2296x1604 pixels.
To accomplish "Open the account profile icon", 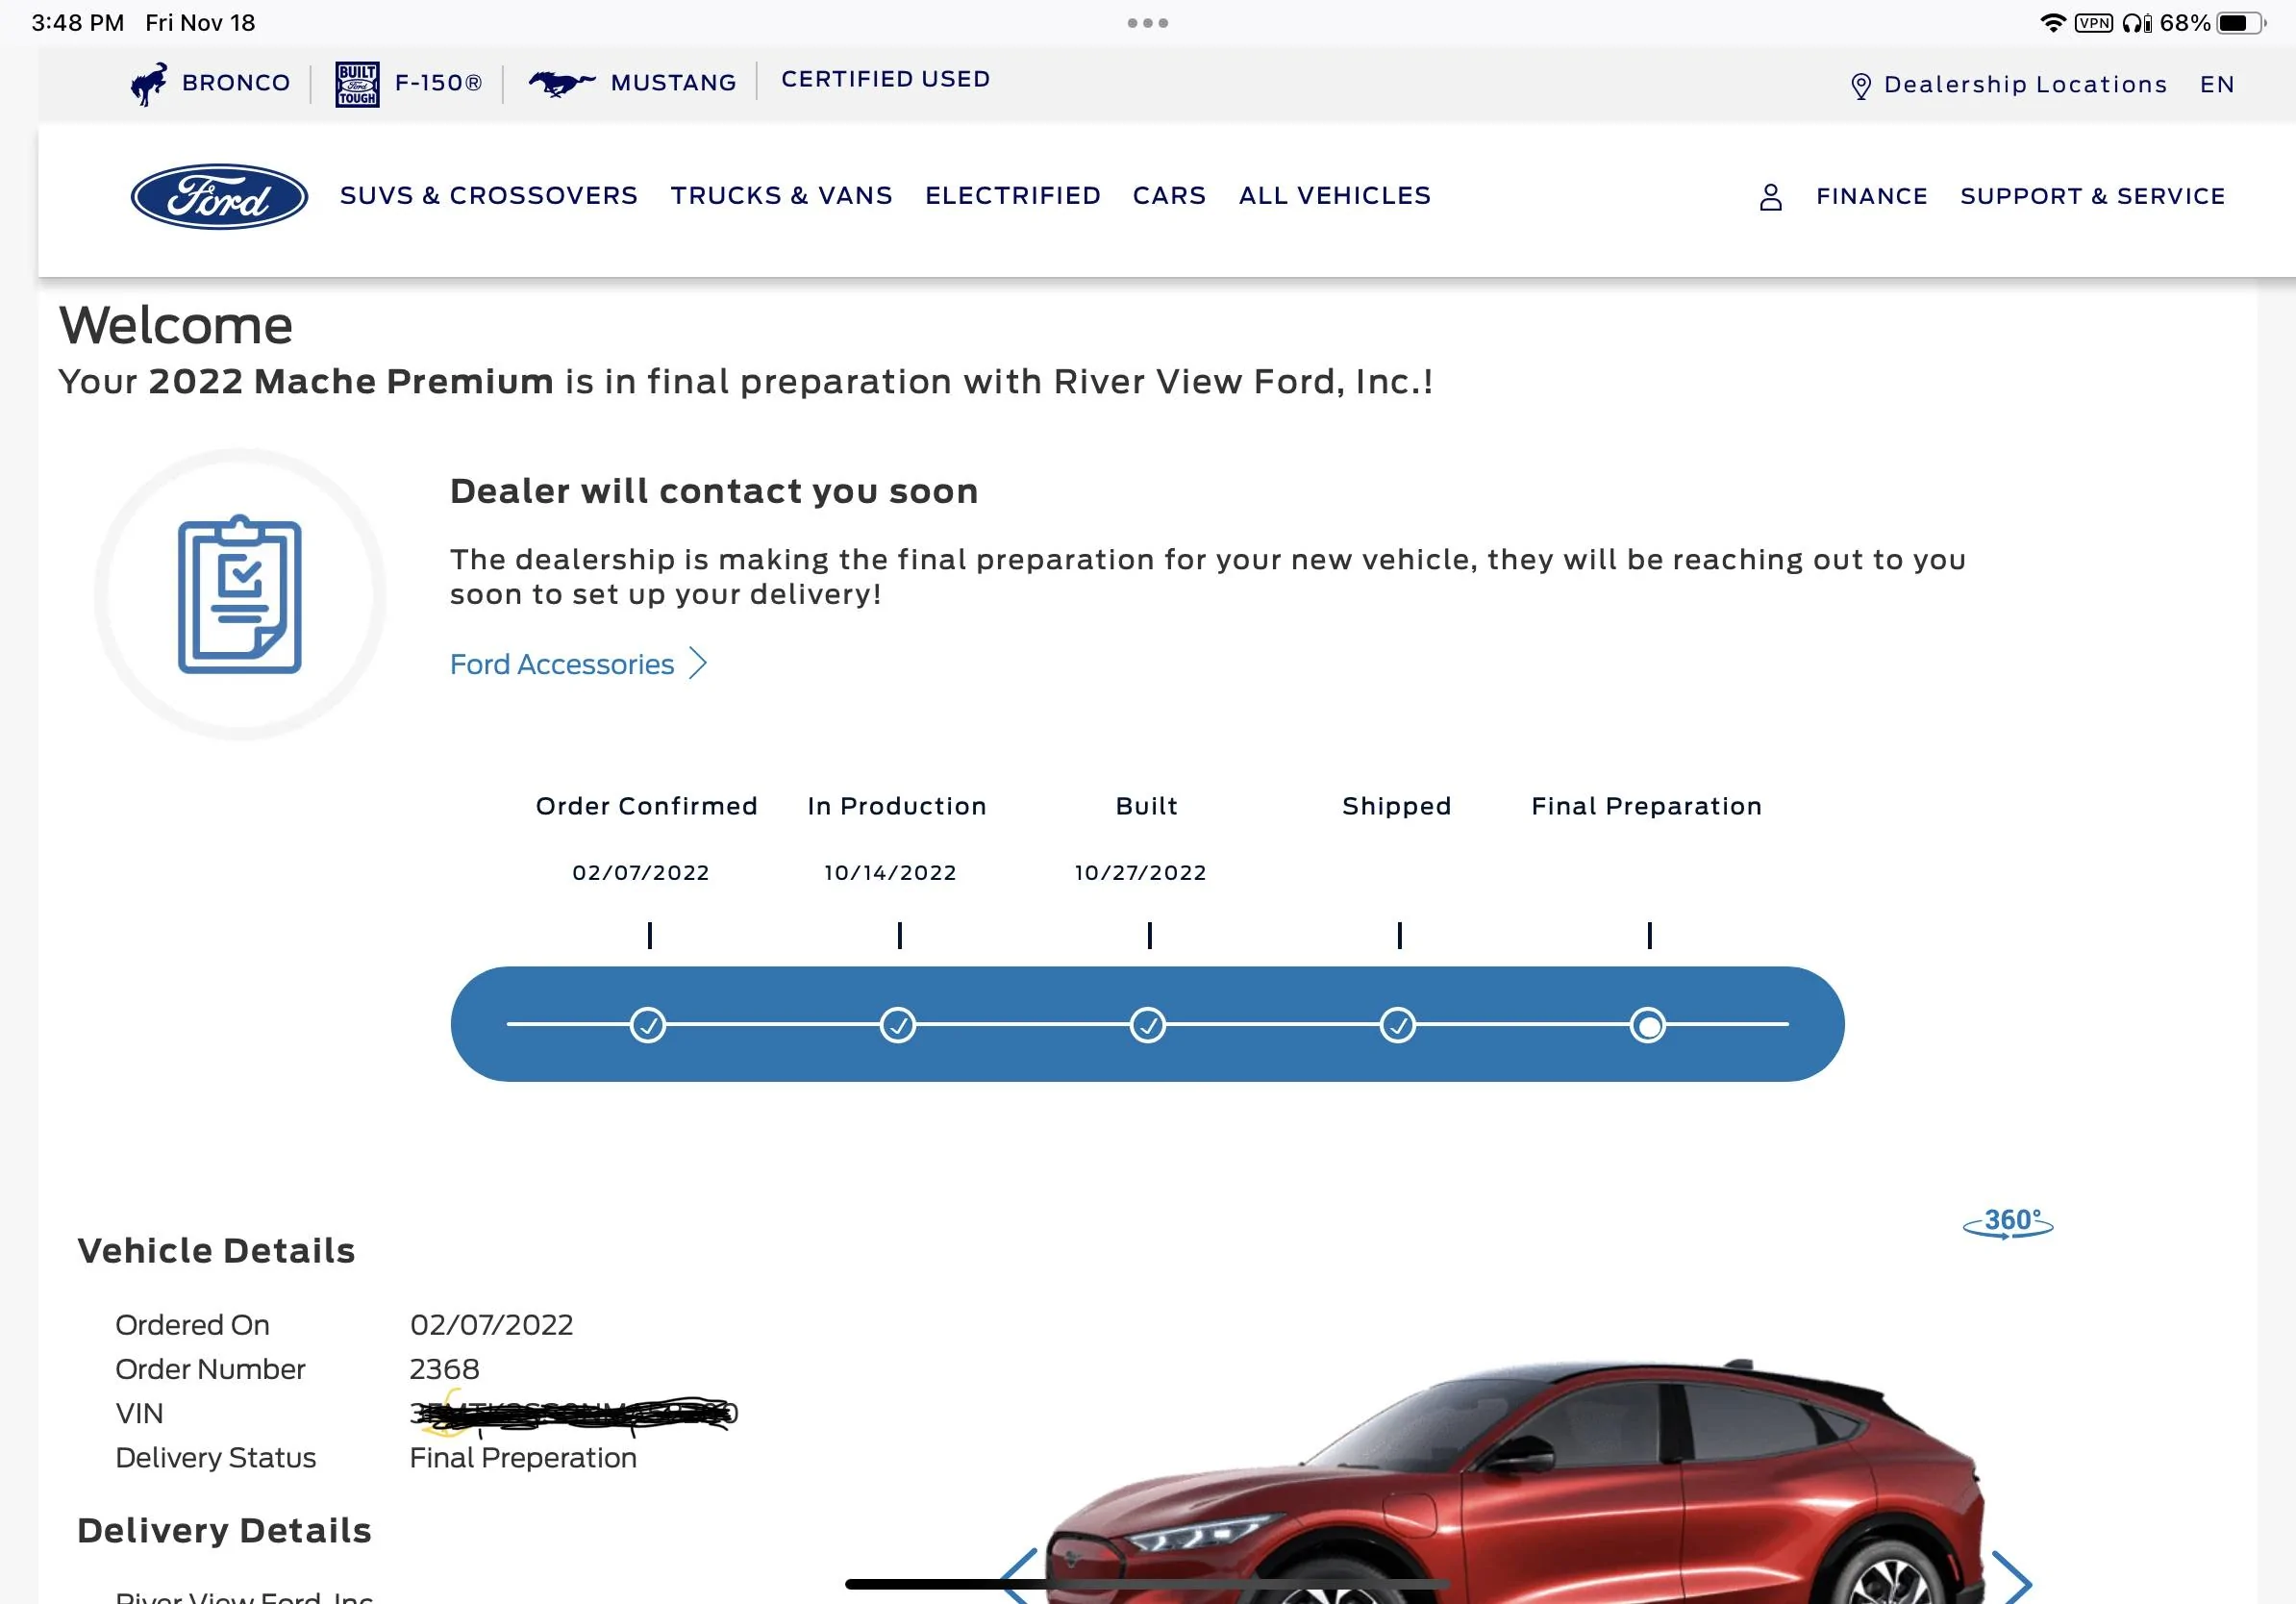I will (1770, 197).
